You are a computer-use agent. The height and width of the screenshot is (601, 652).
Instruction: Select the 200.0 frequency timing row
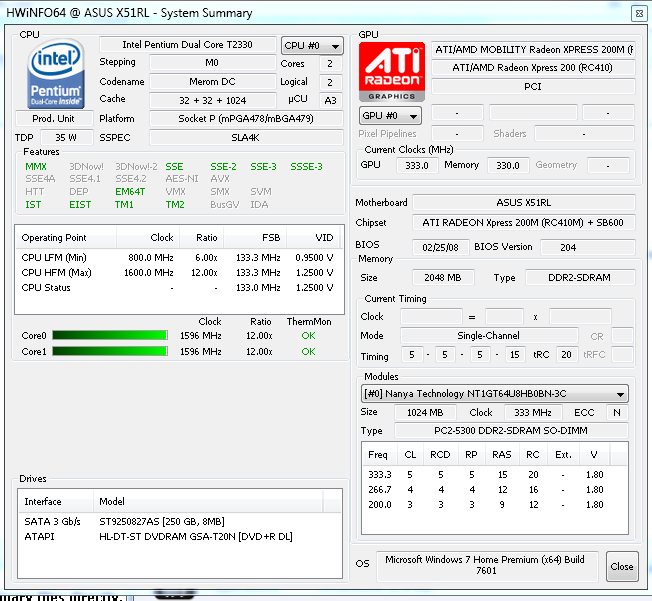coord(494,505)
